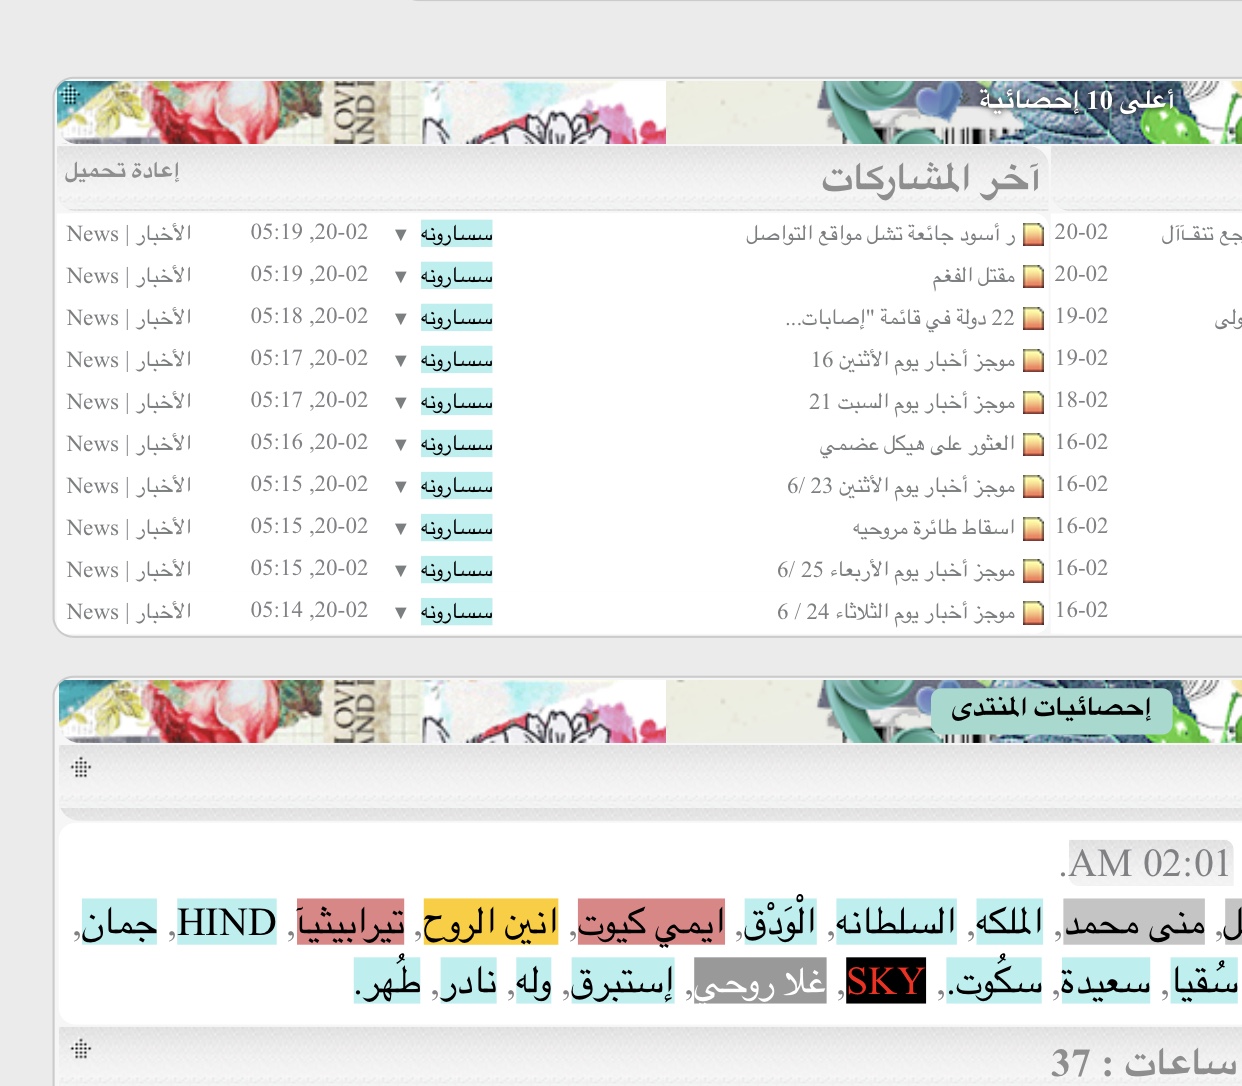The width and height of the screenshot is (1242, 1086).
Task: Click the collapse icon in the 'ساعات : 37' row
Action: click(x=82, y=1049)
